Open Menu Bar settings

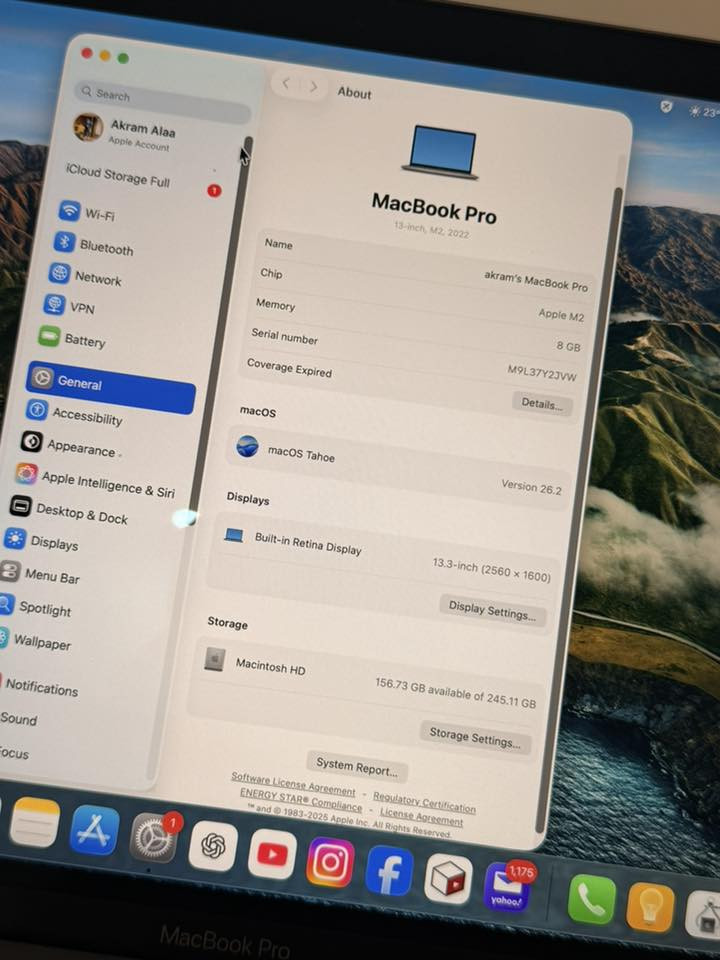click(x=40, y=574)
